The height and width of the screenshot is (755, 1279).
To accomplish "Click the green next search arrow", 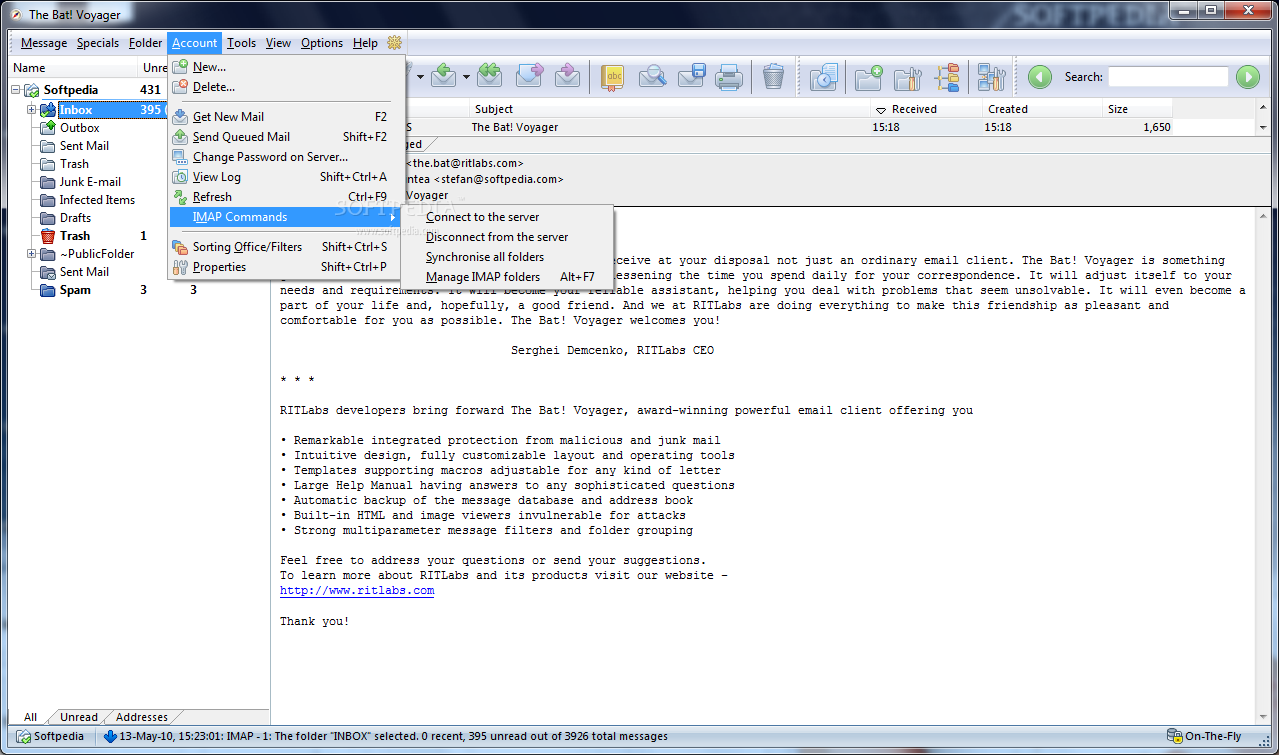I will (1247, 76).
